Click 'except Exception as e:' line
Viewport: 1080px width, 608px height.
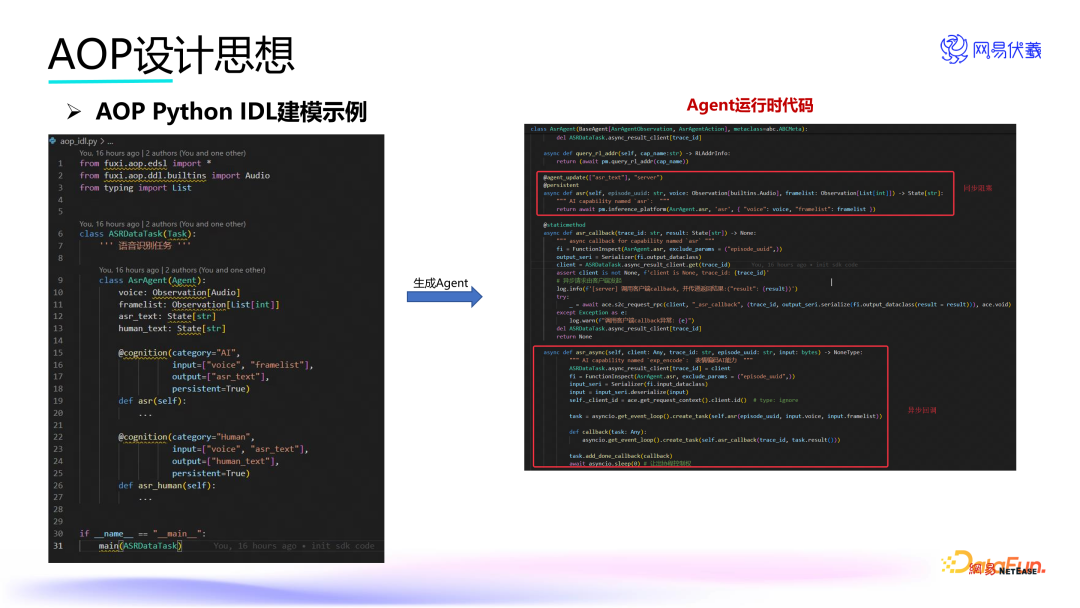pos(592,313)
